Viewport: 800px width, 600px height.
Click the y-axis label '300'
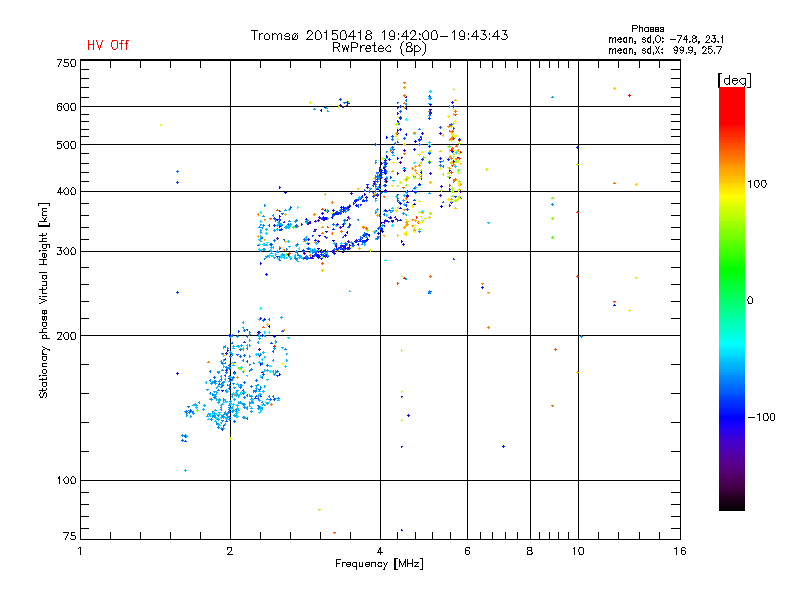pos(66,252)
